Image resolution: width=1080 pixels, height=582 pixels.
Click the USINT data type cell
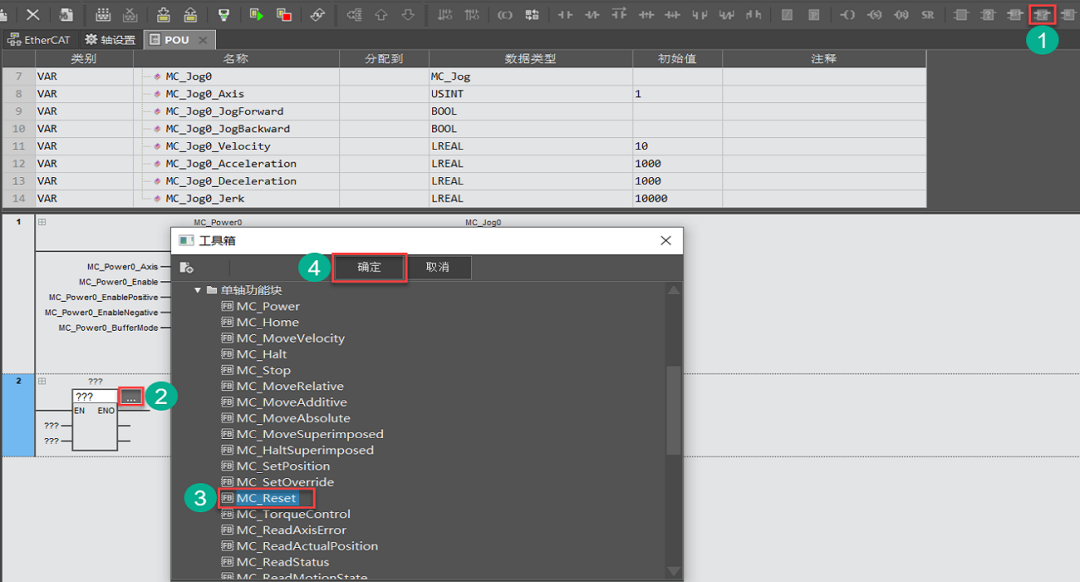[x=530, y=94]
